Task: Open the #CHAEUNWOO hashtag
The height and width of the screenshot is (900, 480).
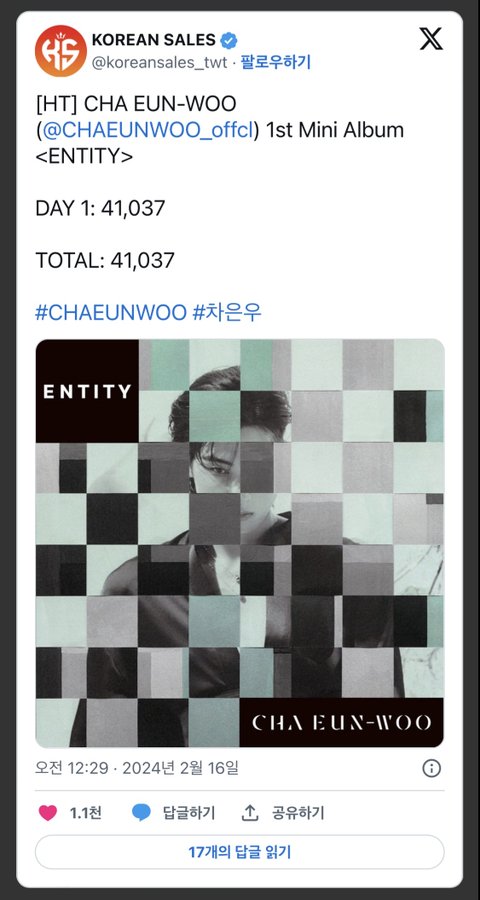Action: [x=111, y=313]
